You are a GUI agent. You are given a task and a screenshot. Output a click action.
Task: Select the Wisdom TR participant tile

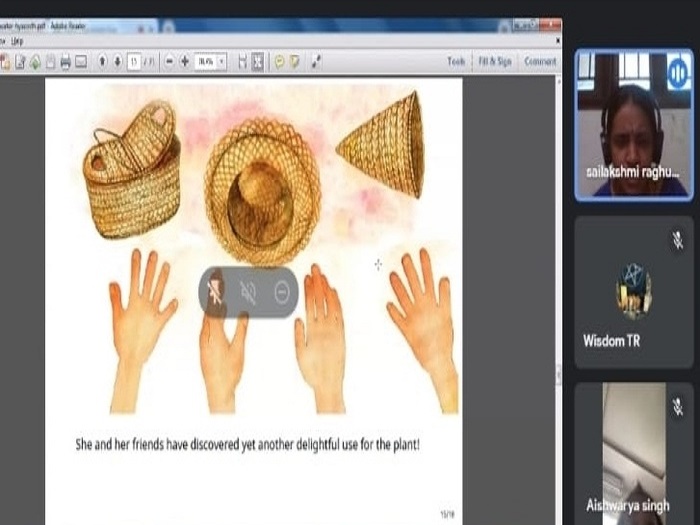click(x=633, y=292)
